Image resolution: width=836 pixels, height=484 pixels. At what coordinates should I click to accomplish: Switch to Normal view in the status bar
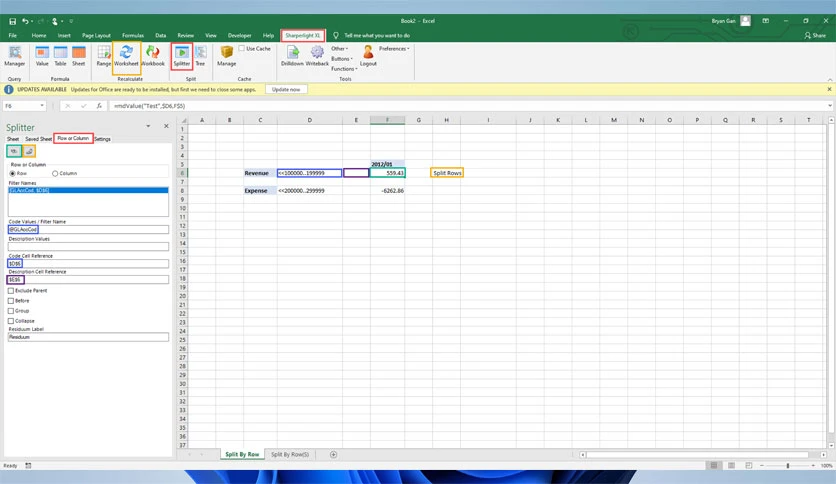point(714,465)
